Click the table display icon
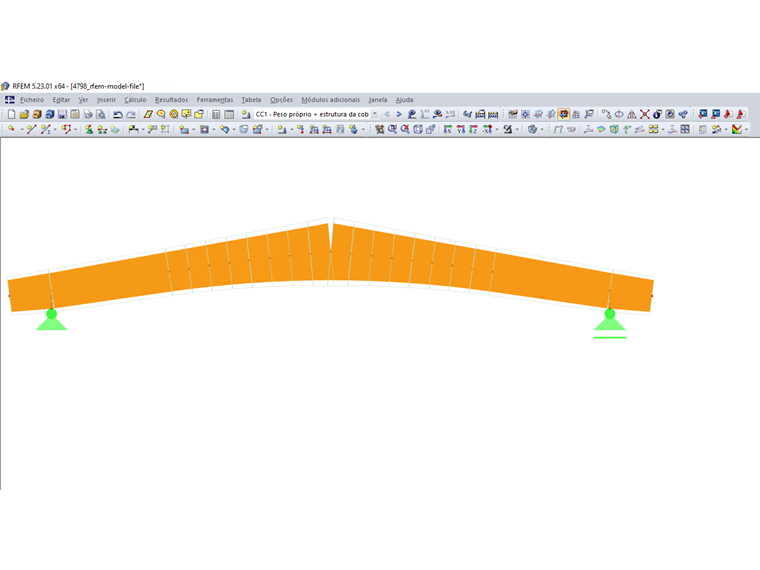The height and width of the screenshot is (570, 760). coord(229,114)
